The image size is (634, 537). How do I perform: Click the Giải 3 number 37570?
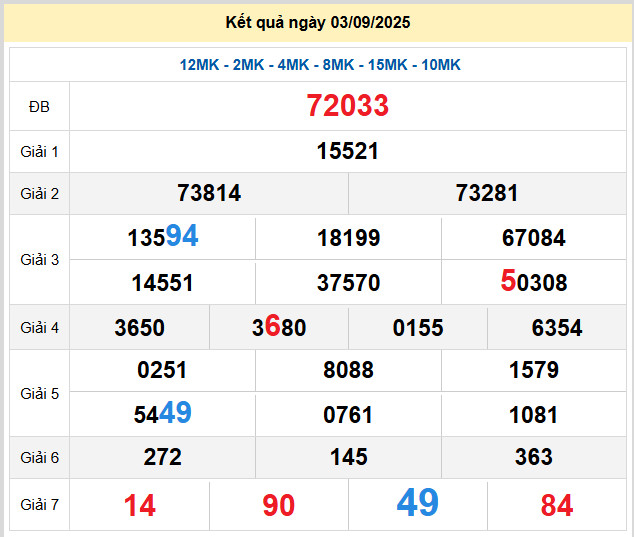[348, 283]
